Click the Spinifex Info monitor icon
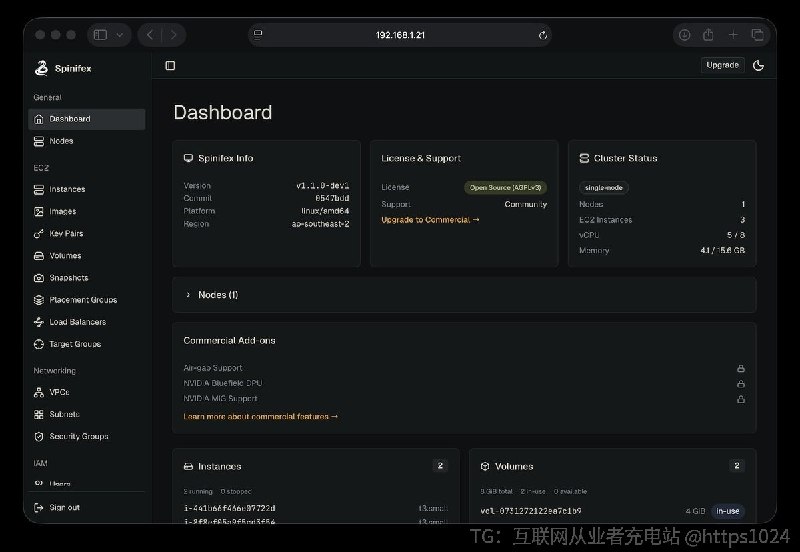This screenshot has width=800, height=552. pos(188,158)
